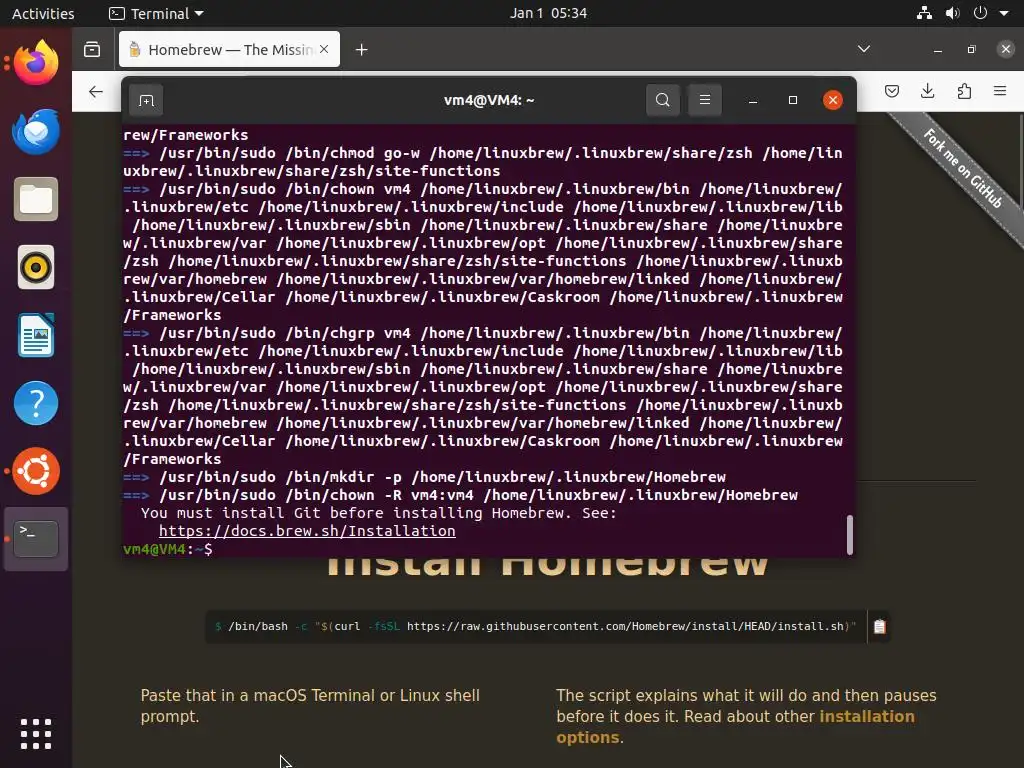The height and width of the screenshot is (768, 1024).
Task: Minimize the terminal window
Action: [x=752, y=100]
